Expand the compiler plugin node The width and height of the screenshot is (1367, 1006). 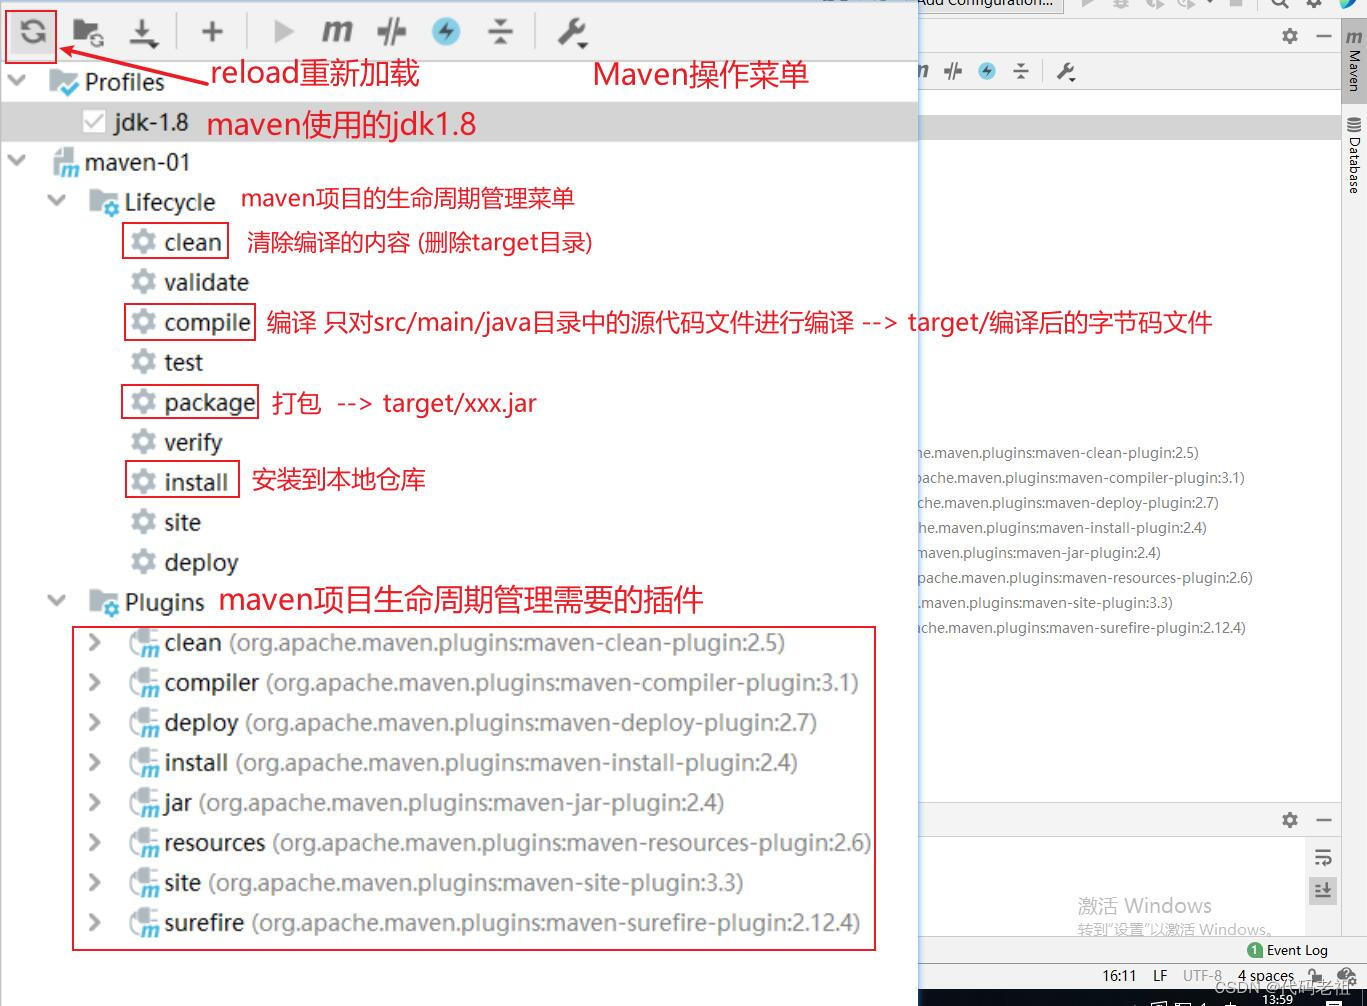pos(93,682)
